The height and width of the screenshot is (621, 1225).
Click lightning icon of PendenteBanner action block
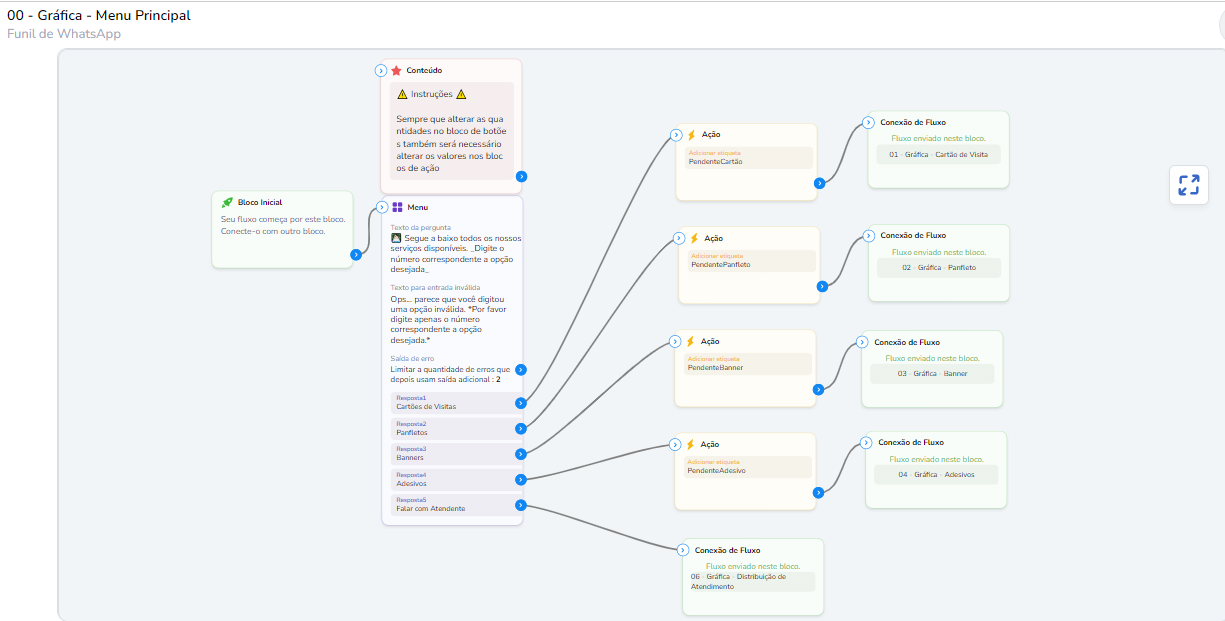pos(690,342)
